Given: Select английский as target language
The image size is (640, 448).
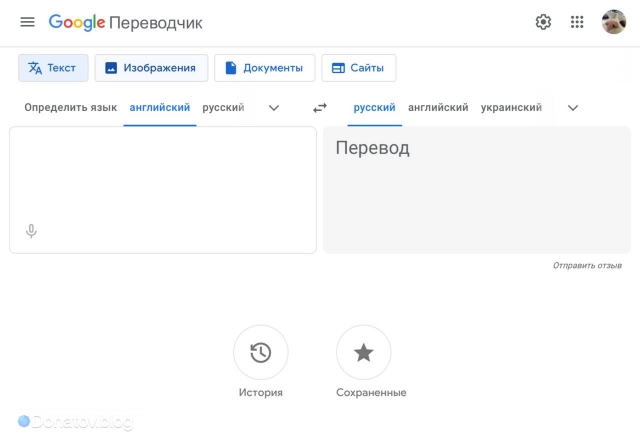Looking at the screenshot, I should pyautogui.click(x=438, y=108).
